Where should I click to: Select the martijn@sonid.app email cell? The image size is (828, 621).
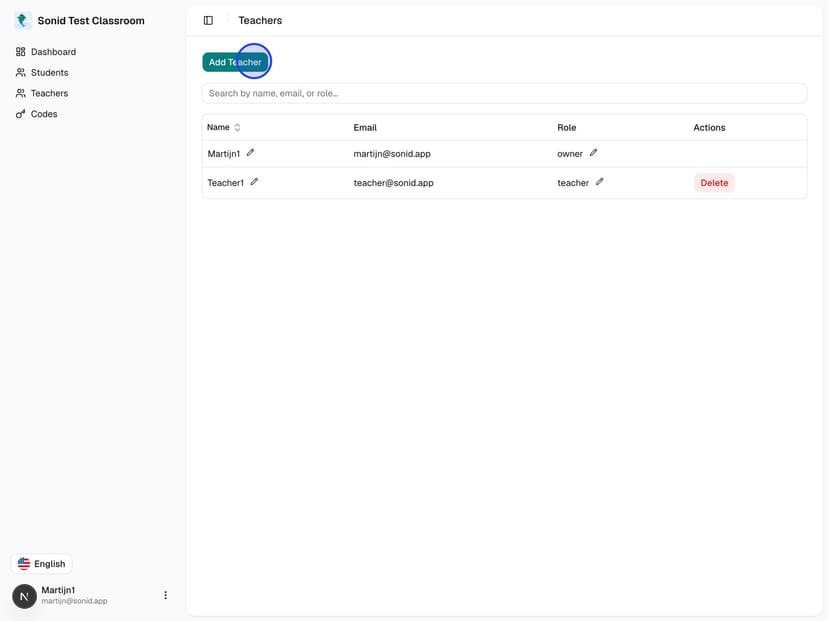[x=392, y=154]
